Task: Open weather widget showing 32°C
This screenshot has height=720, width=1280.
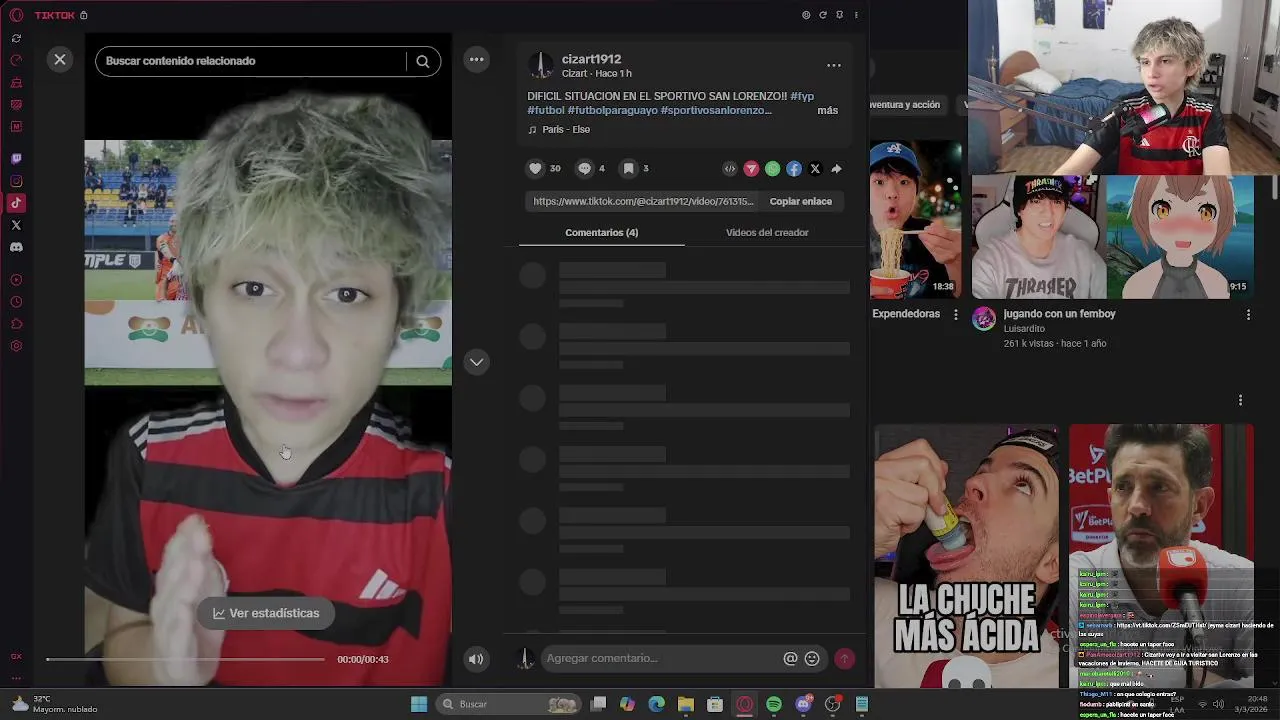Action: pos(55,704)
